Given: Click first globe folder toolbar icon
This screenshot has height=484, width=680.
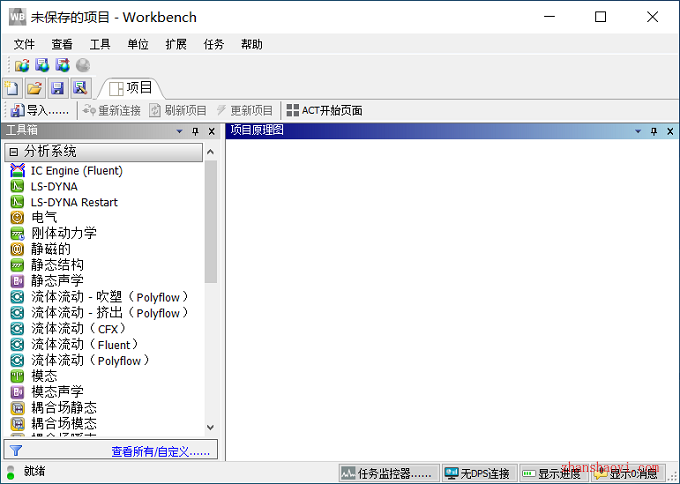Looking at the screenshot, I should click(22, 65).
